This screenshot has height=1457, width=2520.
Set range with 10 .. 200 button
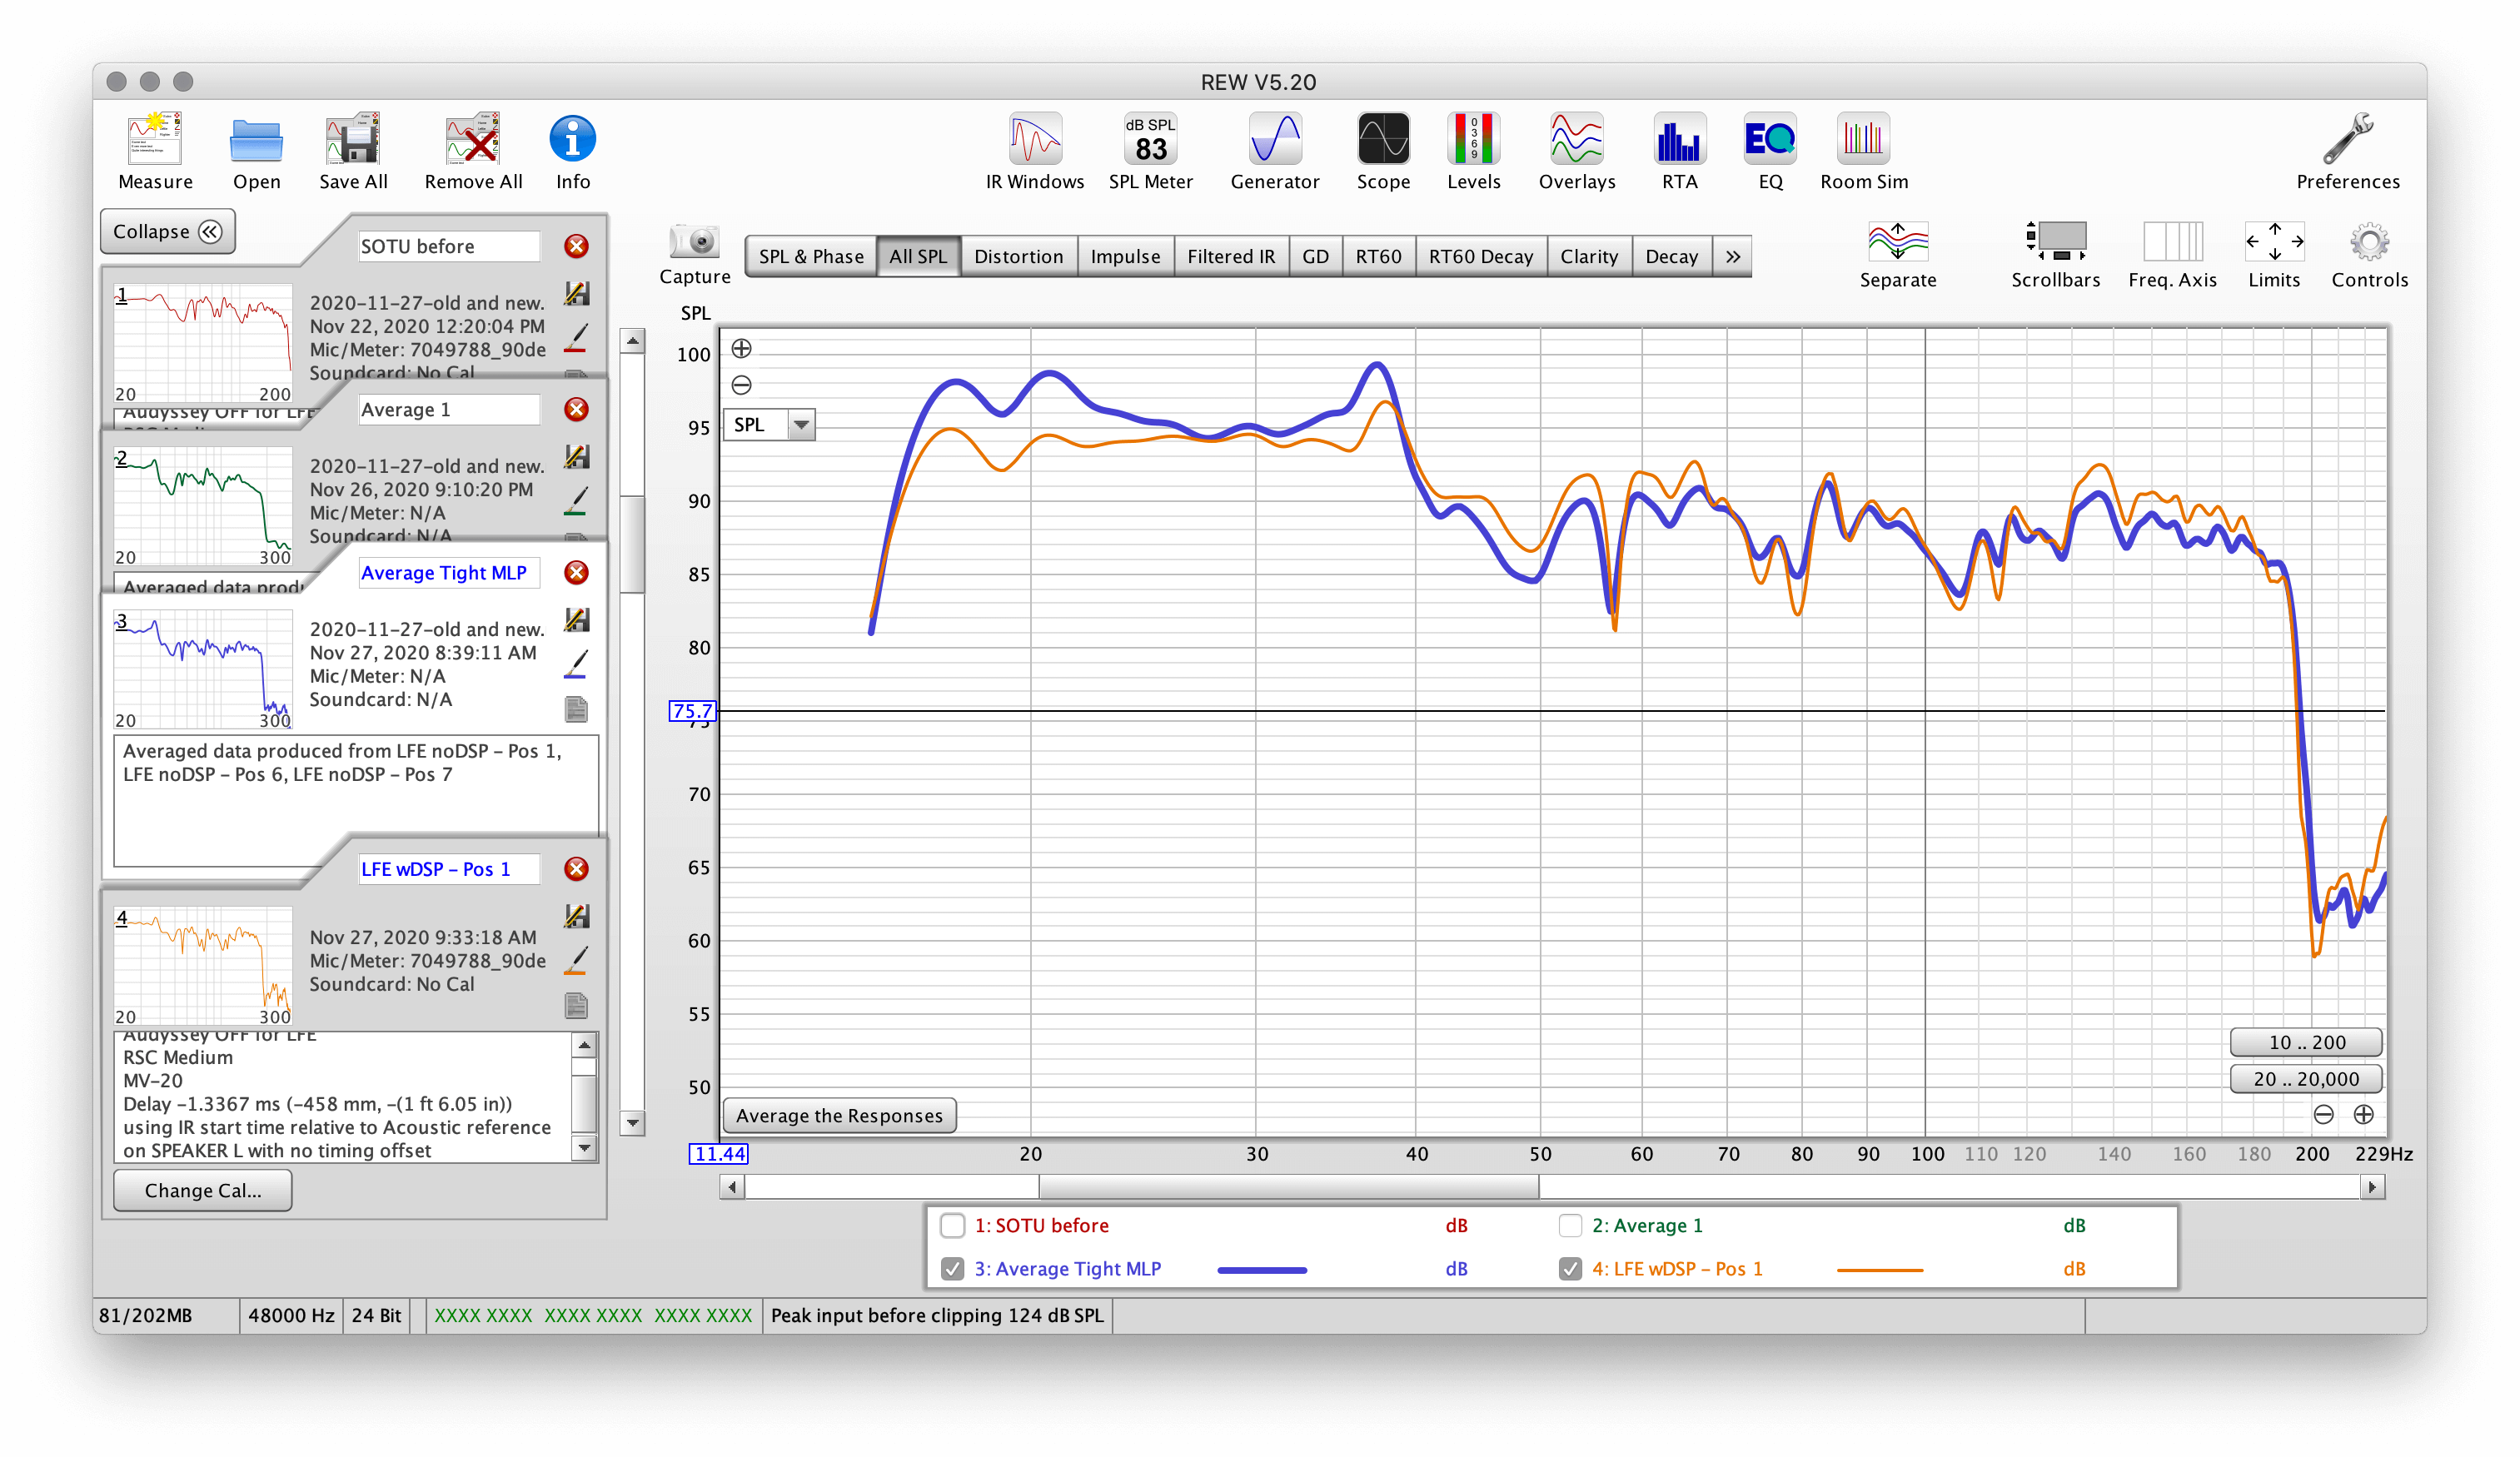coord(2305,1042)
